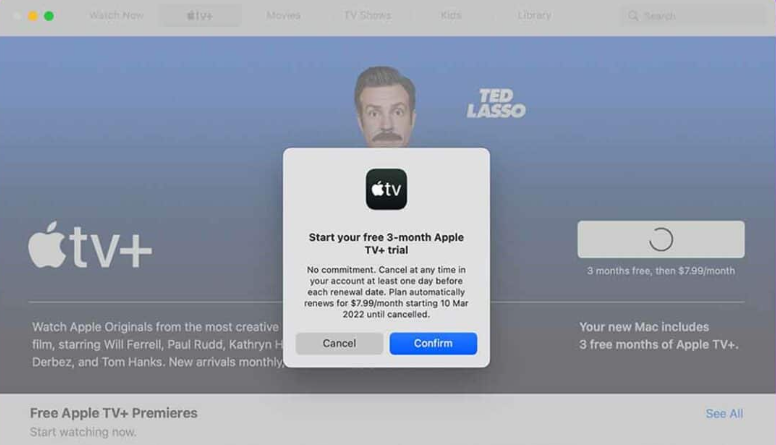
Task: Click the large Apple TV+ logo
Action: coord(90,246)
